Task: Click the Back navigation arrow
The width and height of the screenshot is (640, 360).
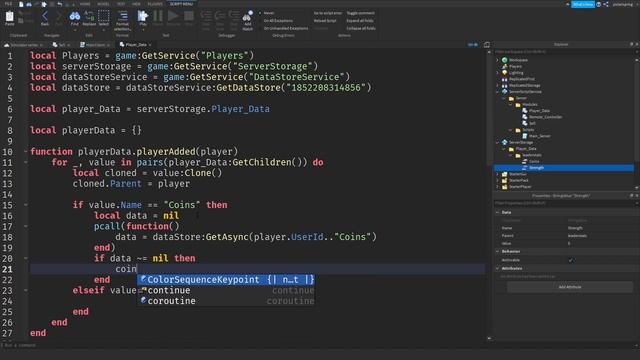Action: [x=45, y=17]
